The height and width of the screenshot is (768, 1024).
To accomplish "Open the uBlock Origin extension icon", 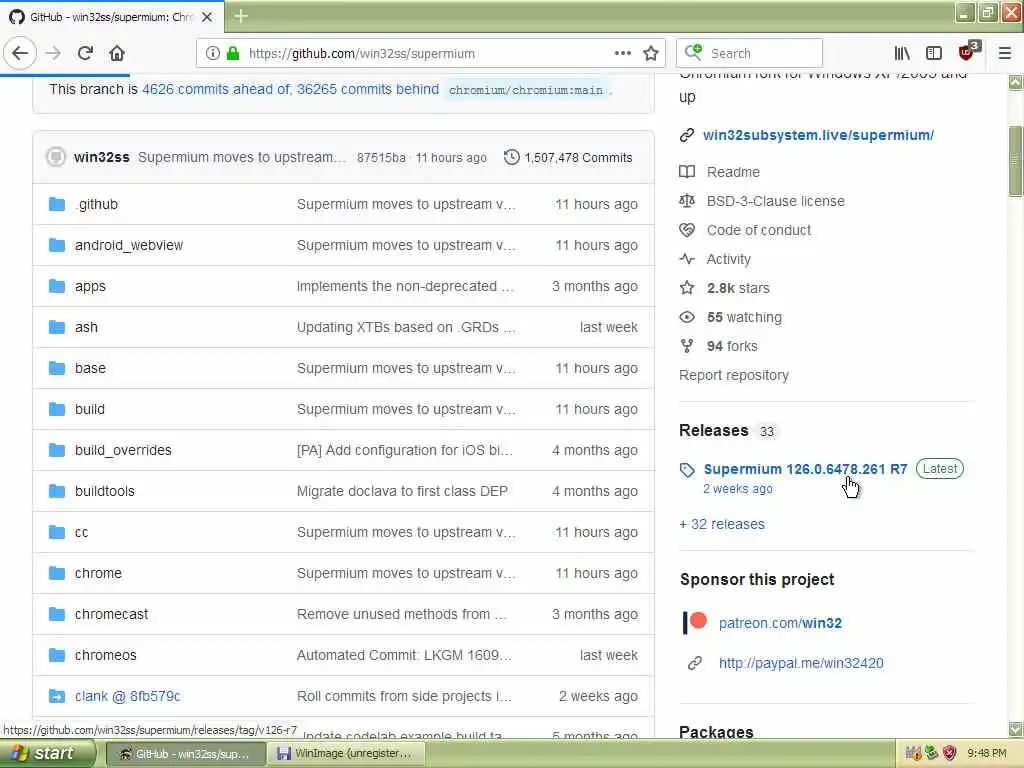I will tap(968, 52).
